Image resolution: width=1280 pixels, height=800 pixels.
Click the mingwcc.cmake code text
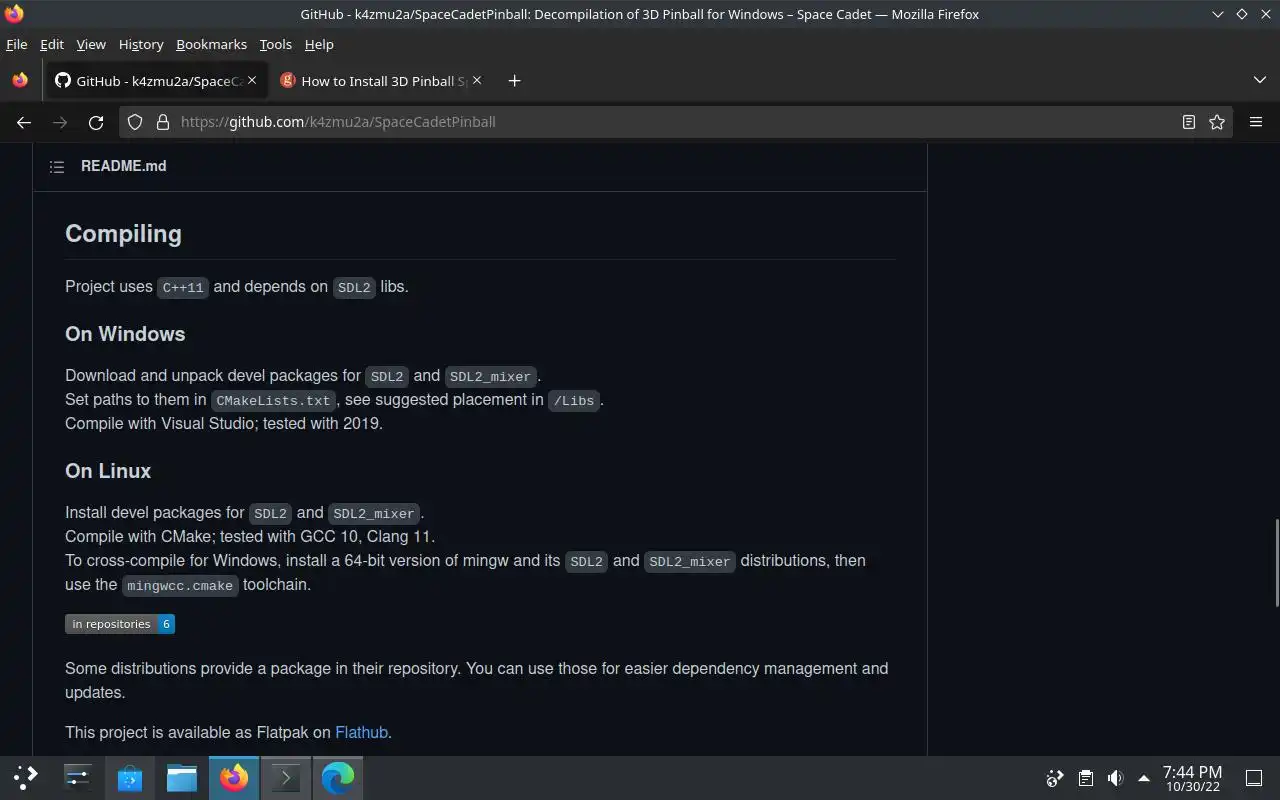pyautogui.click(x=180, y=586)
